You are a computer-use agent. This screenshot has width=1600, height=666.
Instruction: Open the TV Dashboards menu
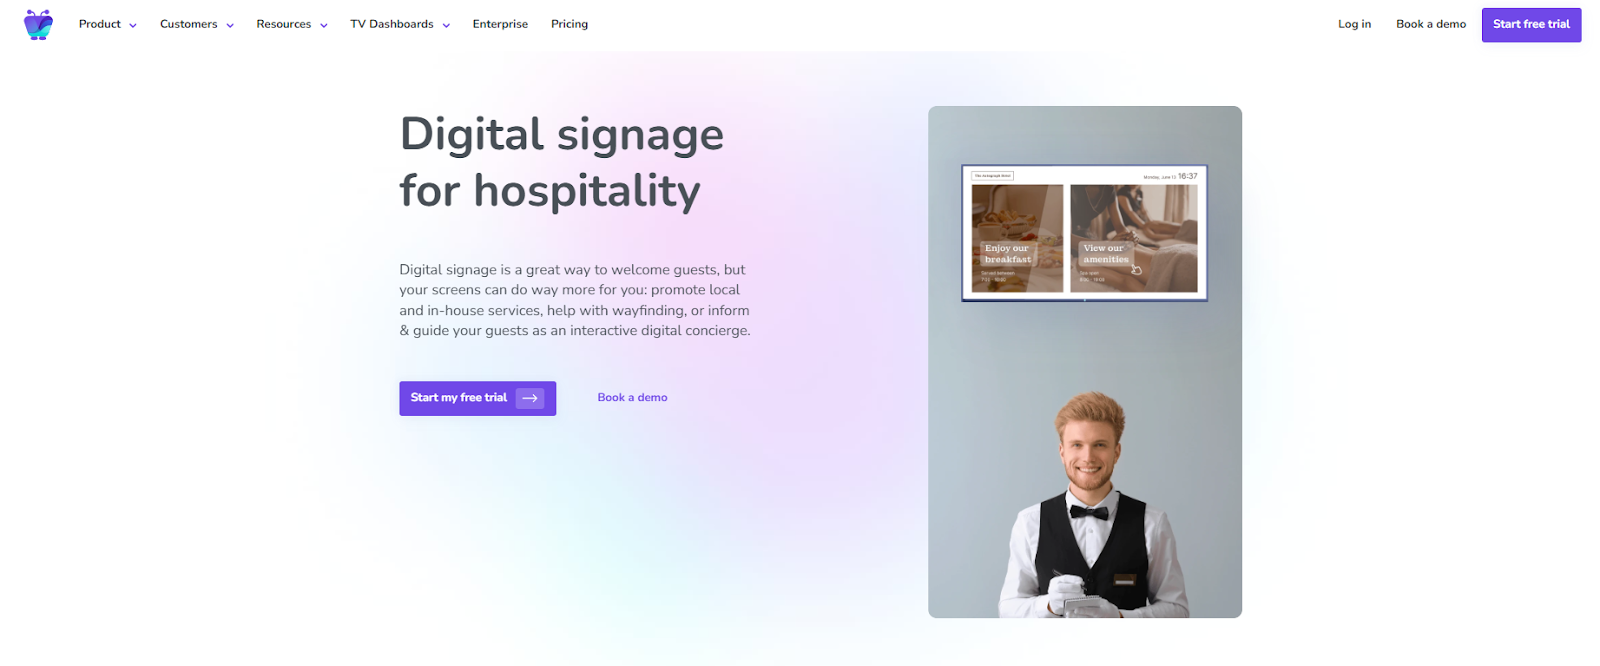392,24
